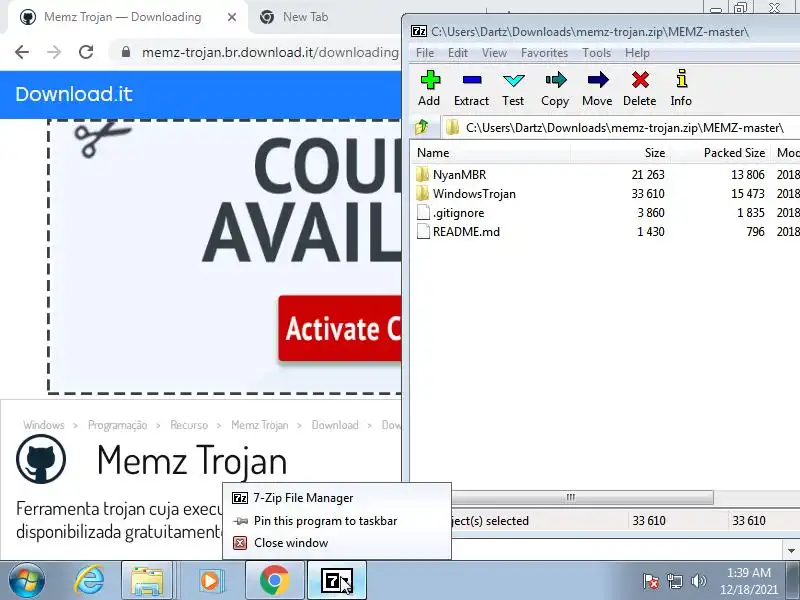Click the Windows breadcrumb link
This screenshot has width=800, height=600.
44,425
